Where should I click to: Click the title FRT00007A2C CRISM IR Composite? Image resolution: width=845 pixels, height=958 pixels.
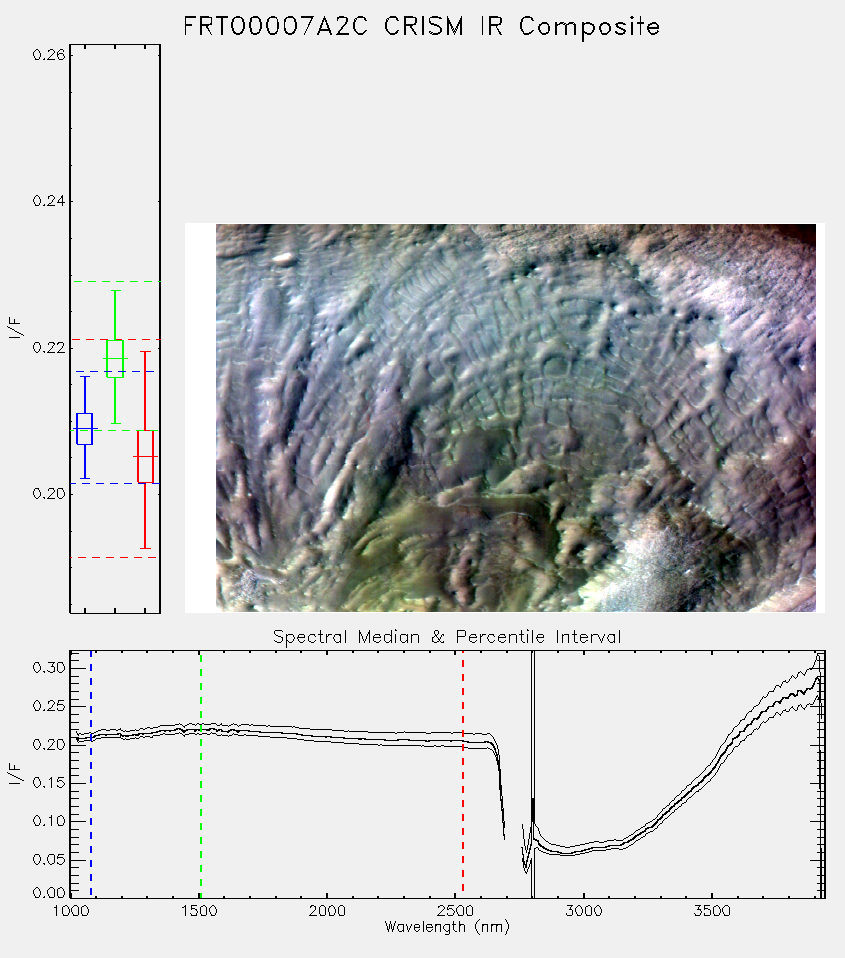click(x=422, y=27)
